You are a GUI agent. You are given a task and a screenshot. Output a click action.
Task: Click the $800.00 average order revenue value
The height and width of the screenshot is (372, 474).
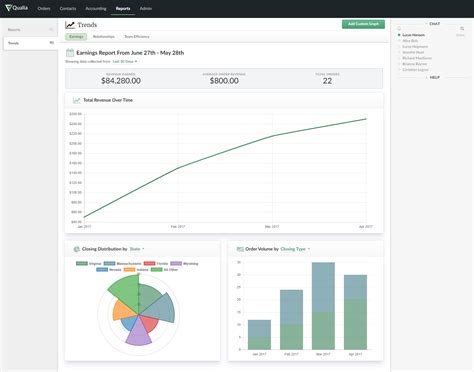[224, 81]
